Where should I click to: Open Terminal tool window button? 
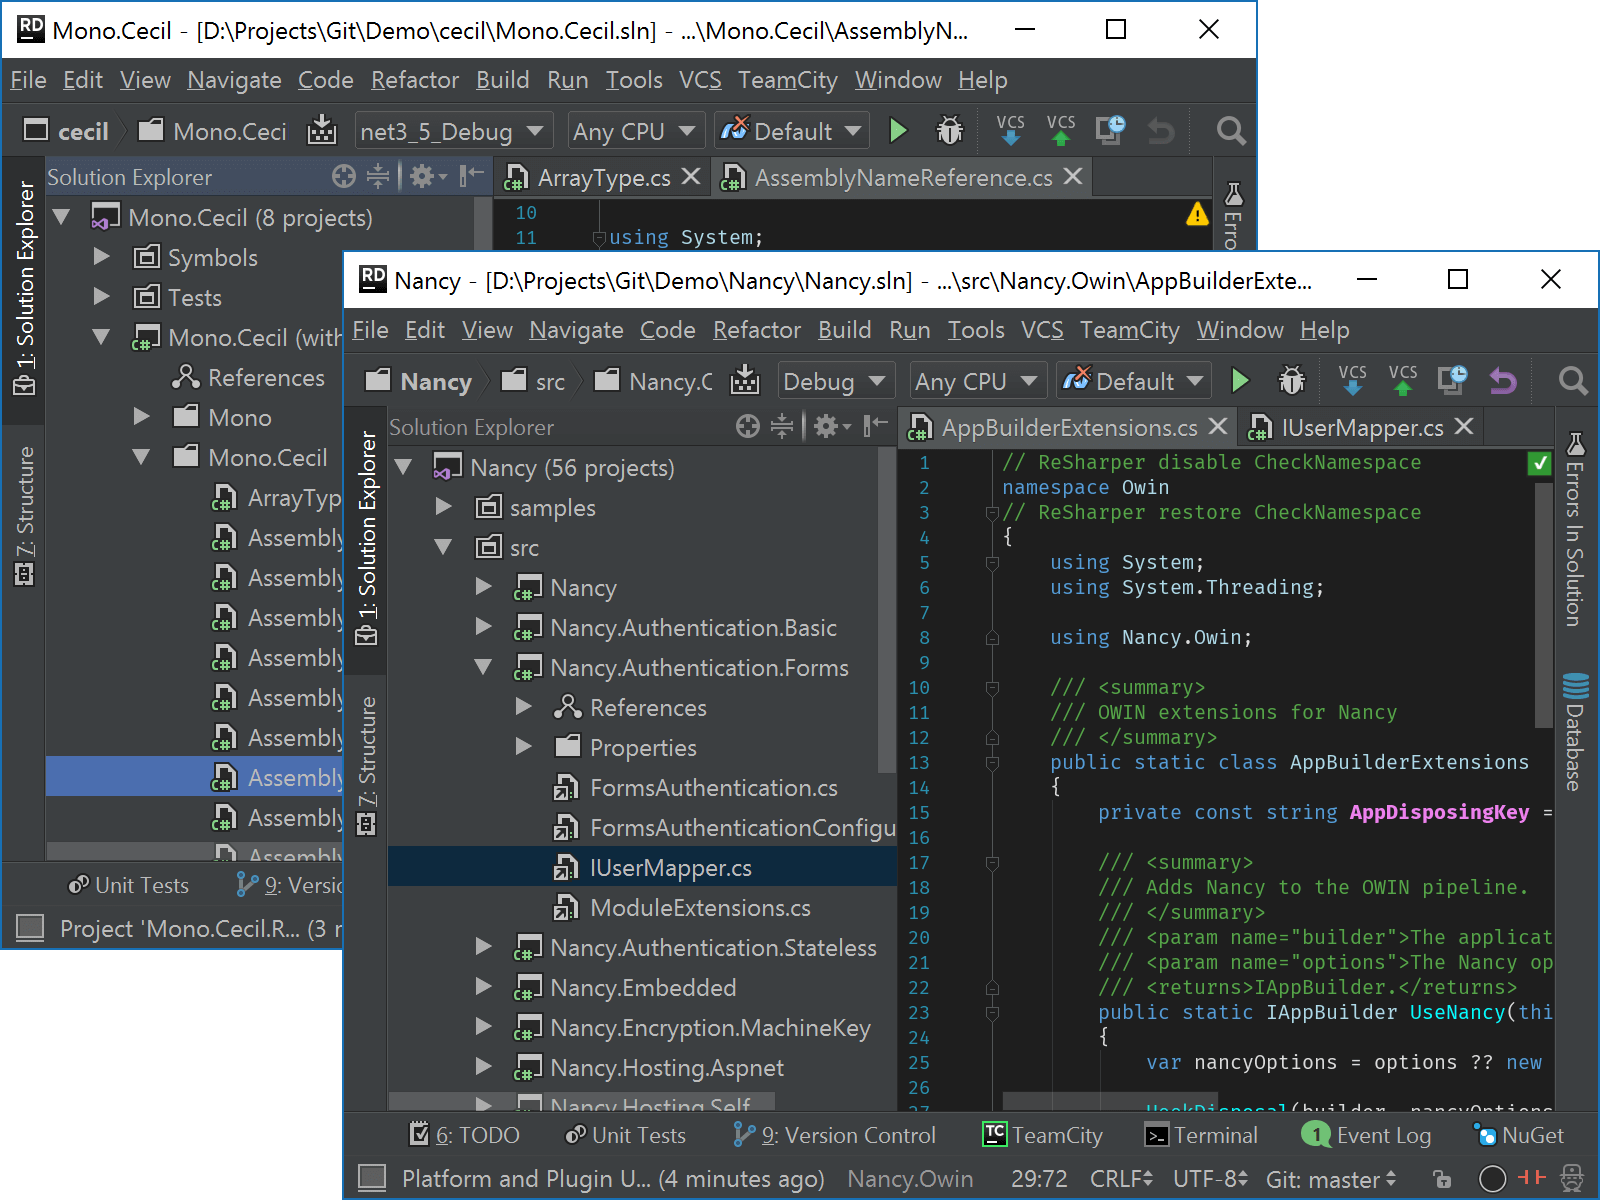[x=1202, y=1135]
